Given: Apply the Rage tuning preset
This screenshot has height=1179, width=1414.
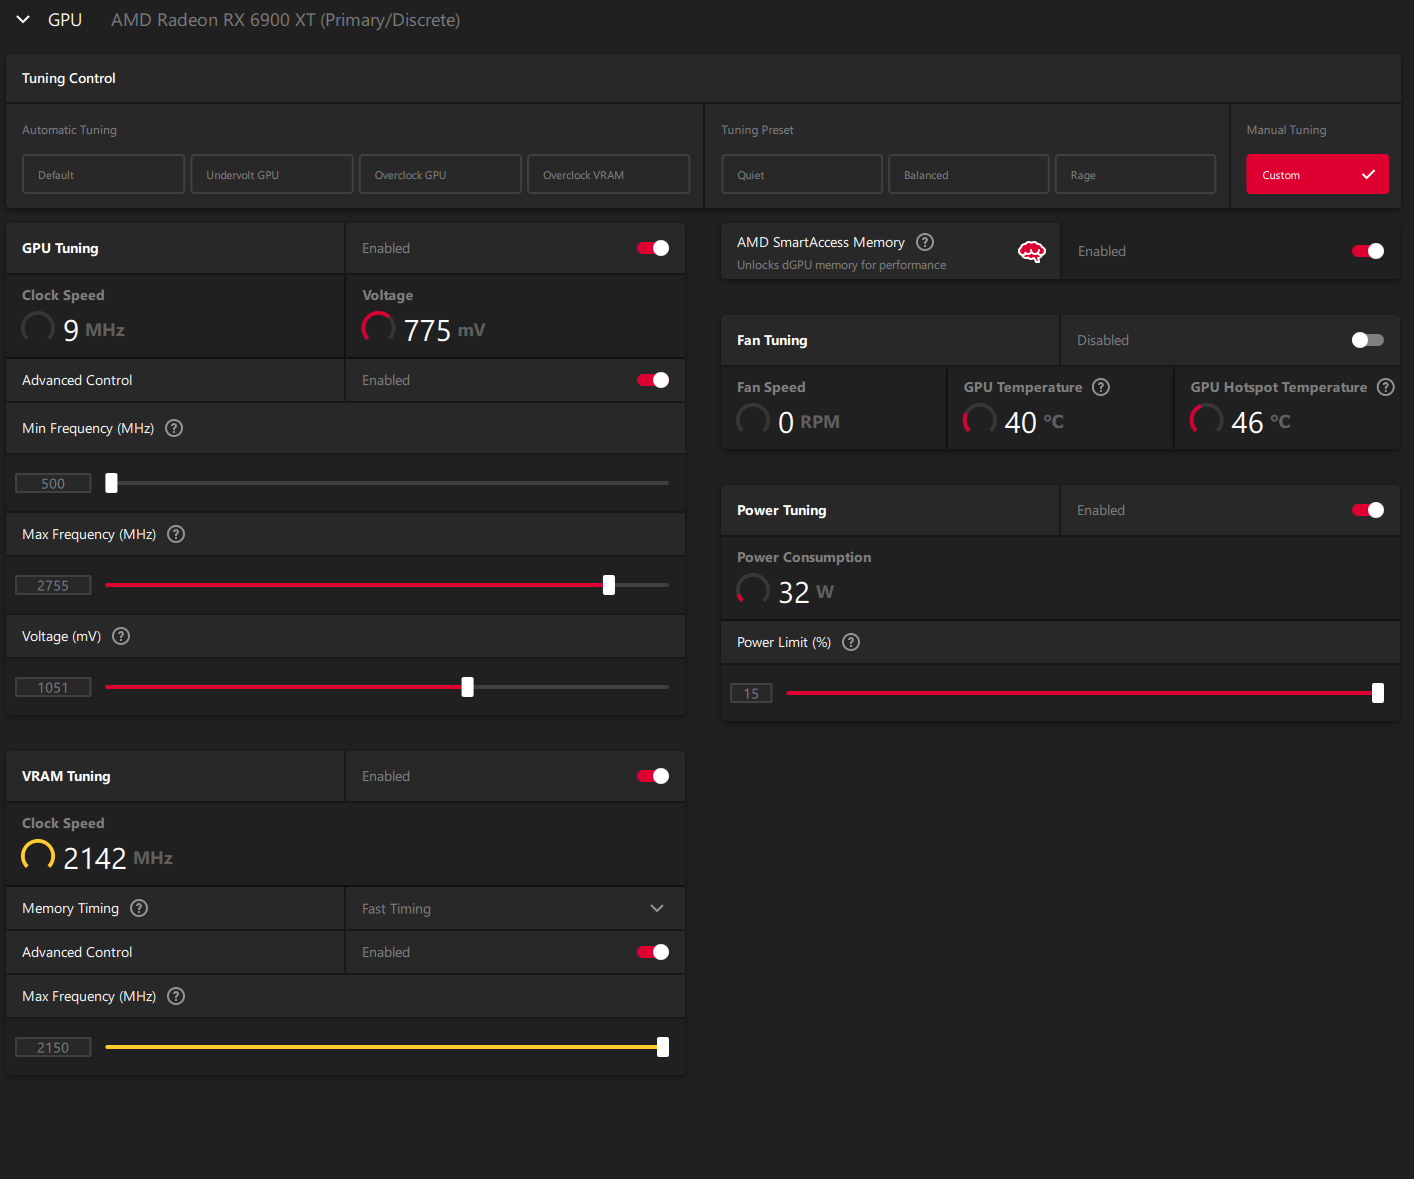Looking at the screenshot, I should pyautogui.click(x=1135, y=174).
